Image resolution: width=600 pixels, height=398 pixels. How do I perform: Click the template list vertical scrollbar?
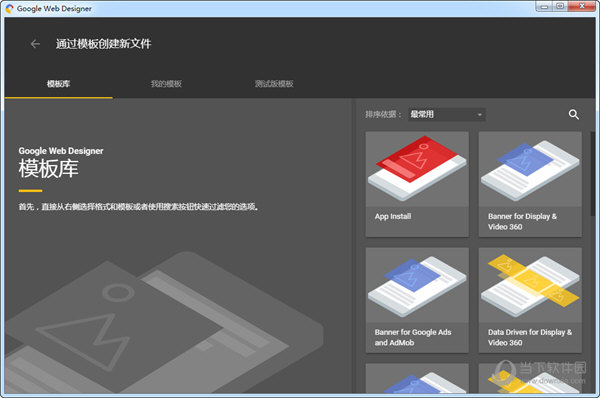[x=593, y=174]
